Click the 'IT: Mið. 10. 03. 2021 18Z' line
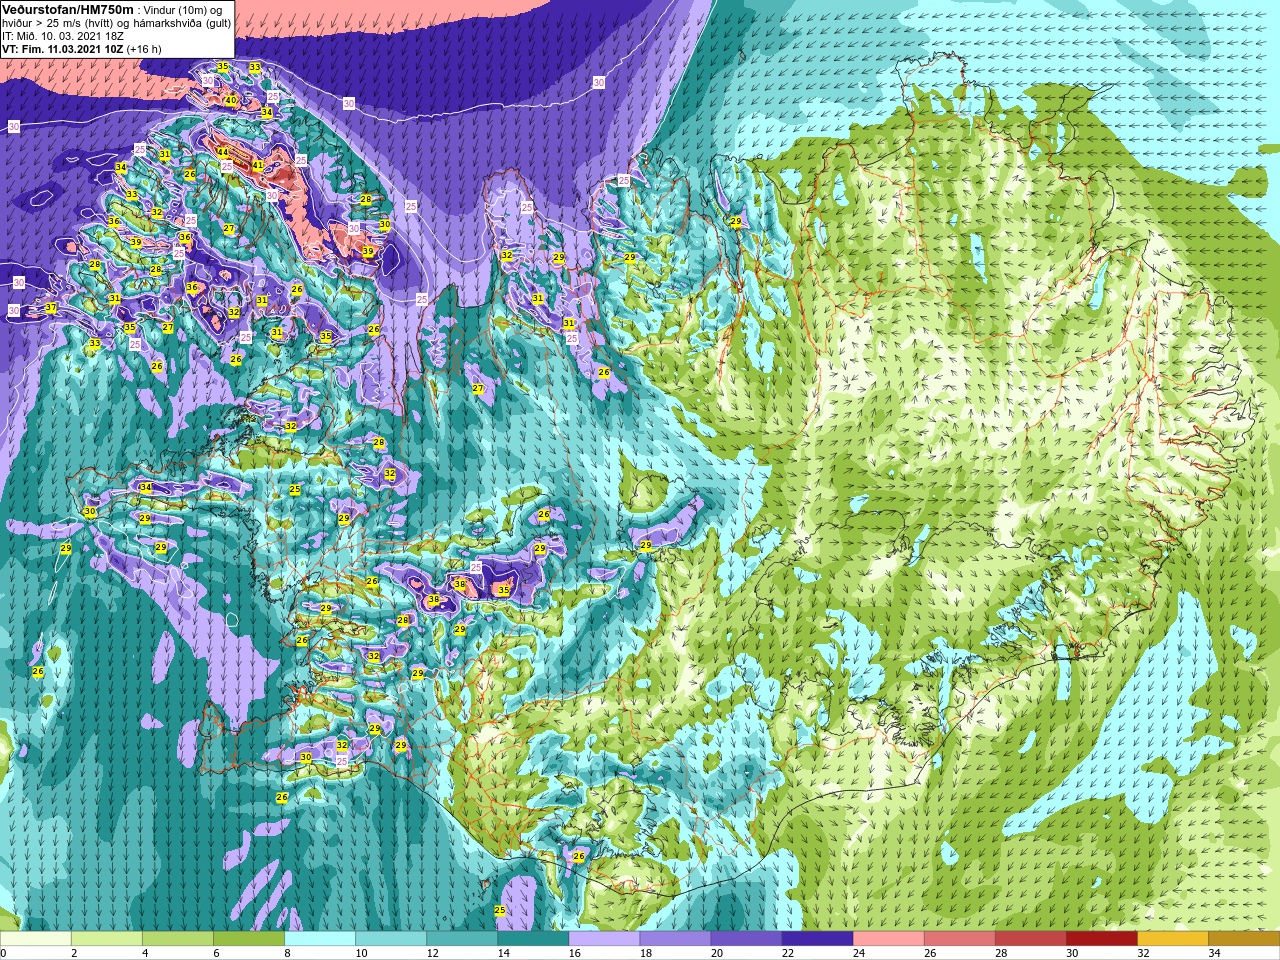This screenshot has height=960, width=1280. (x=63, y=35)
